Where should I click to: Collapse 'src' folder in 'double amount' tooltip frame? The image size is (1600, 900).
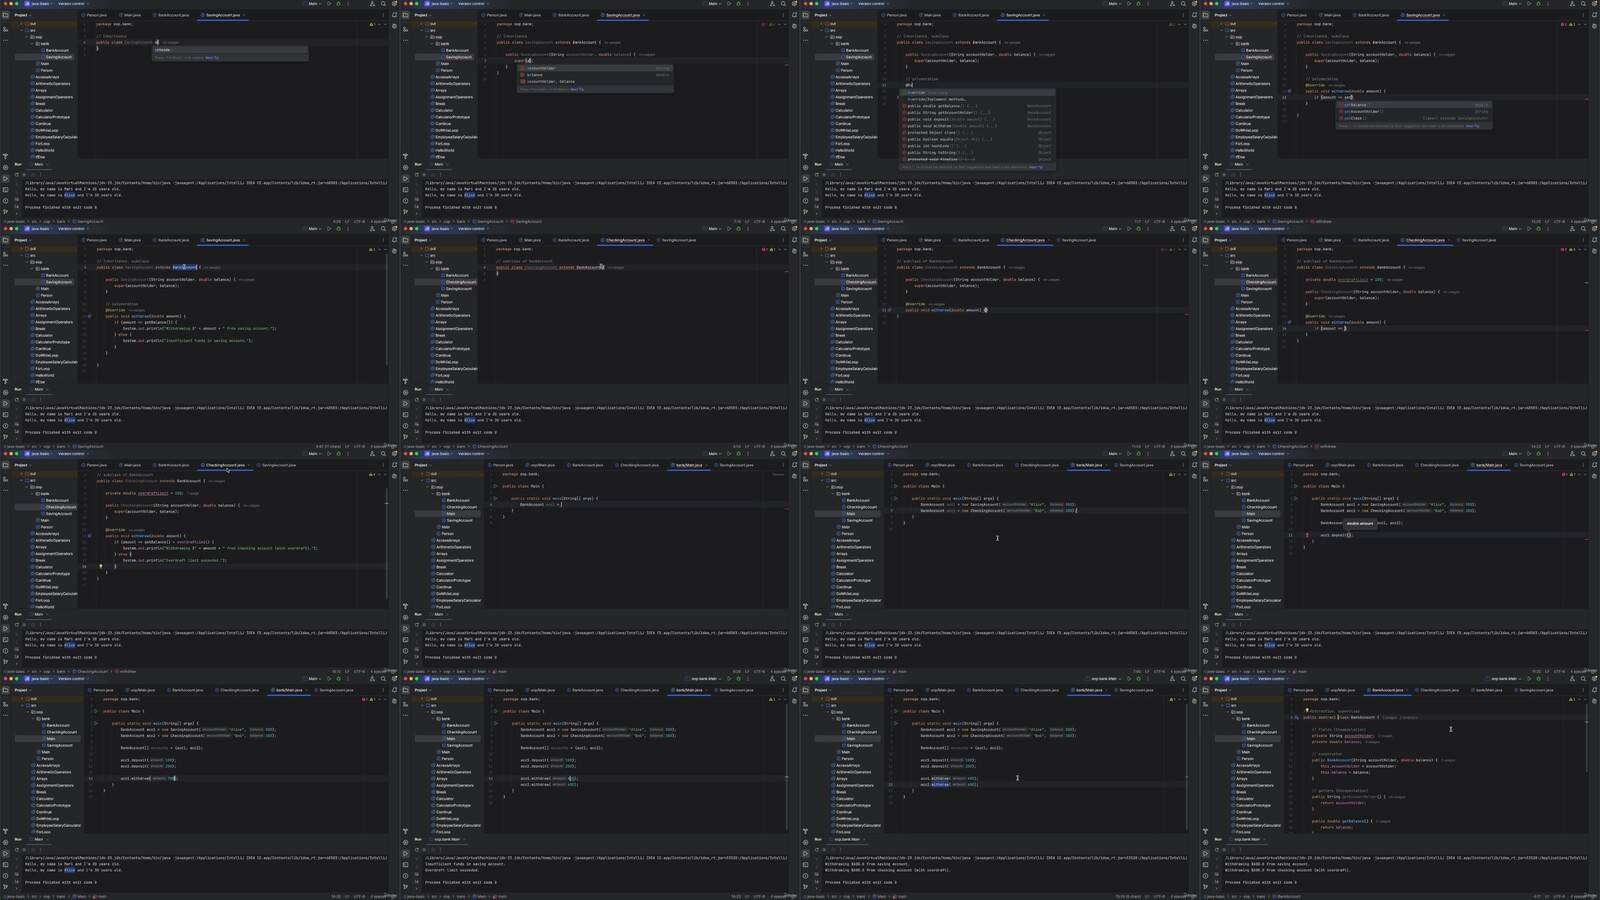coord(1222,480)
